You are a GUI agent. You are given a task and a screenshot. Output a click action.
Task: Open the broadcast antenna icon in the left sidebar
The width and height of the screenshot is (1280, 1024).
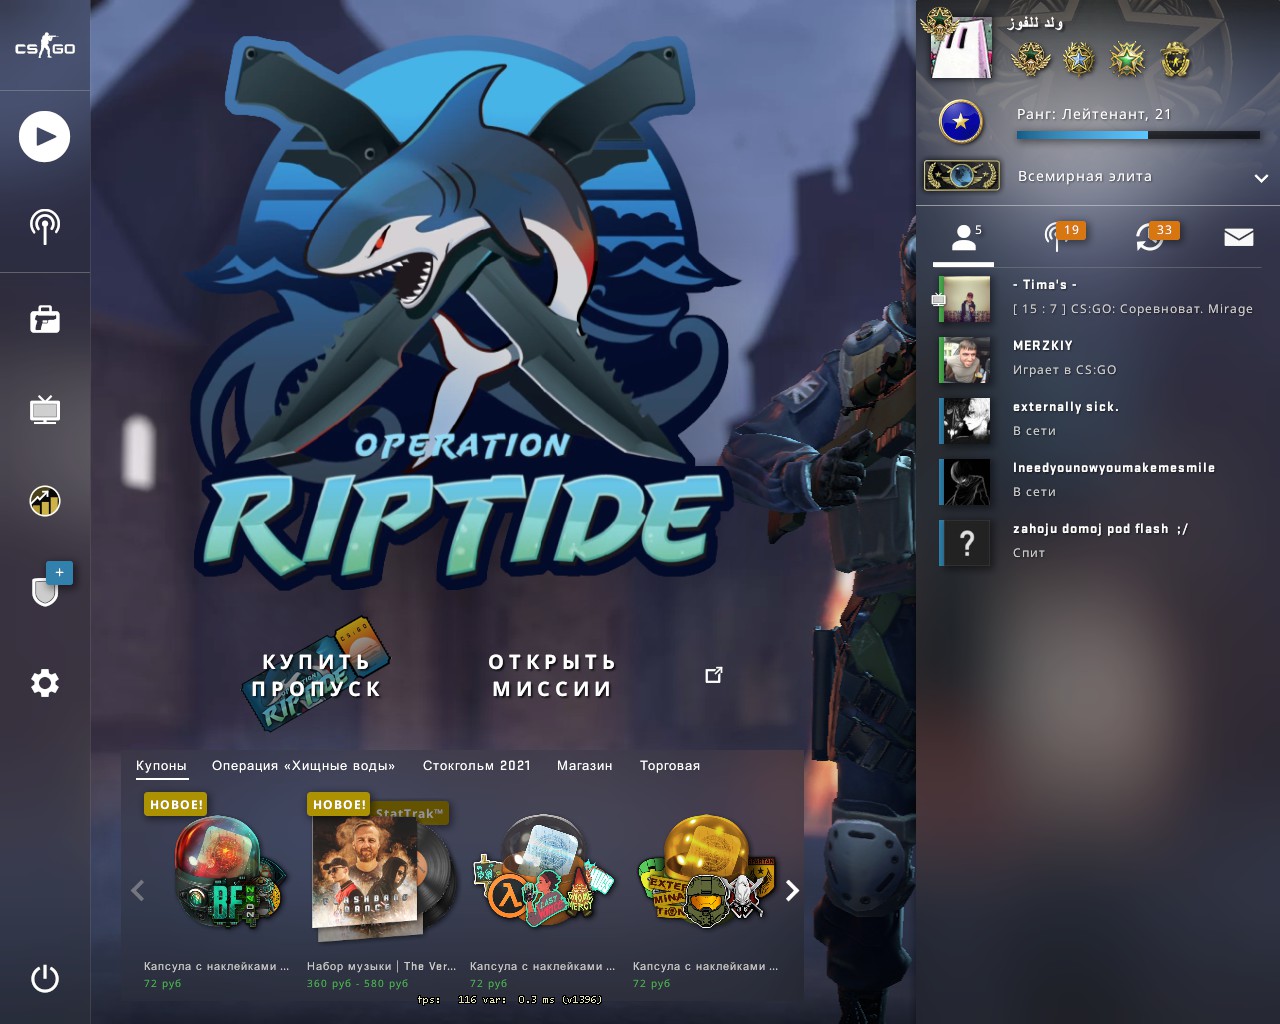[x=45, y=227]
